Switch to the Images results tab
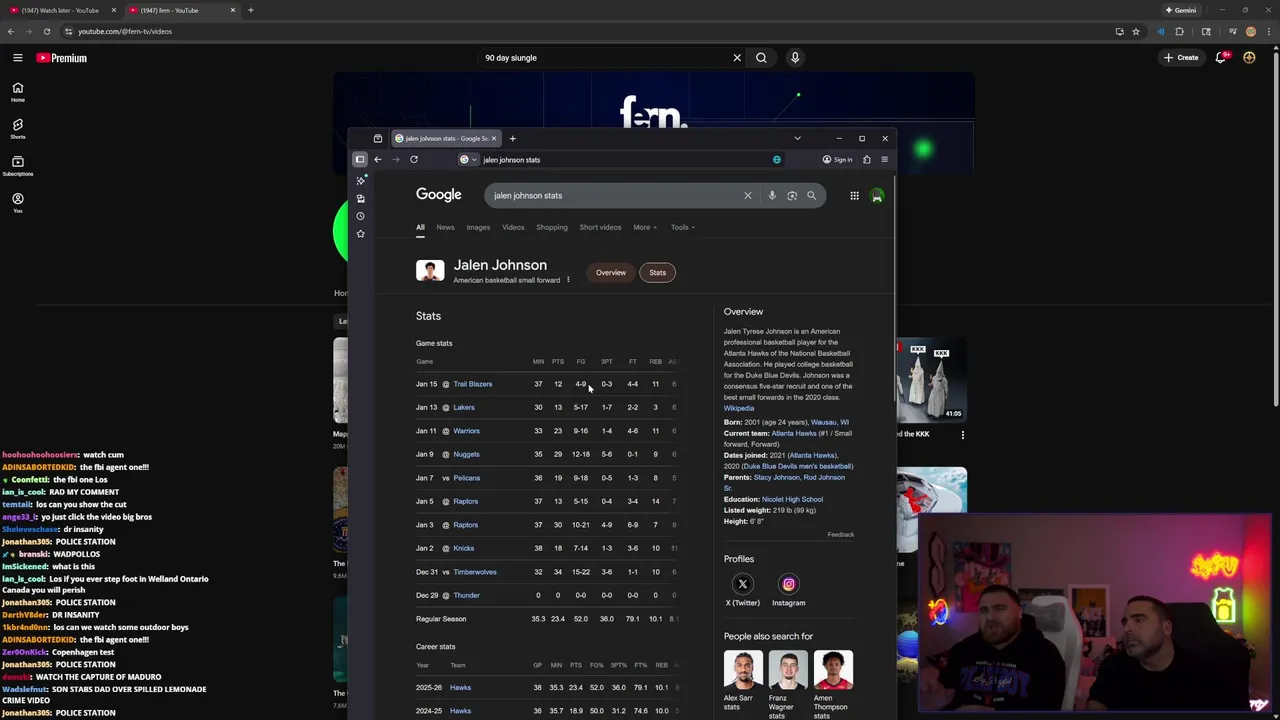 pyautogui.click(x=478, y=227)
